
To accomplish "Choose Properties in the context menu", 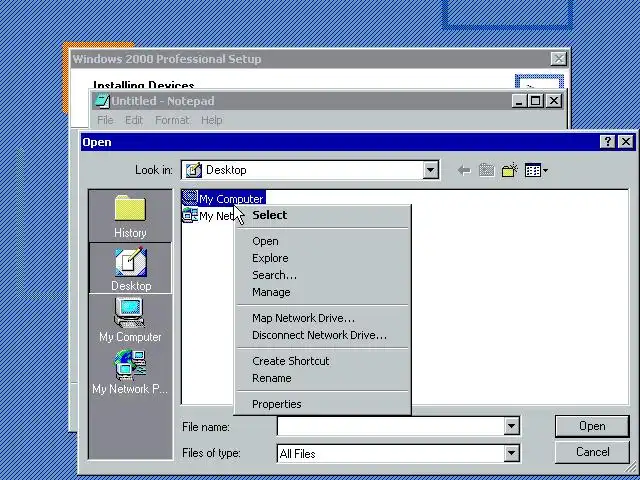I will pos(322,404).
